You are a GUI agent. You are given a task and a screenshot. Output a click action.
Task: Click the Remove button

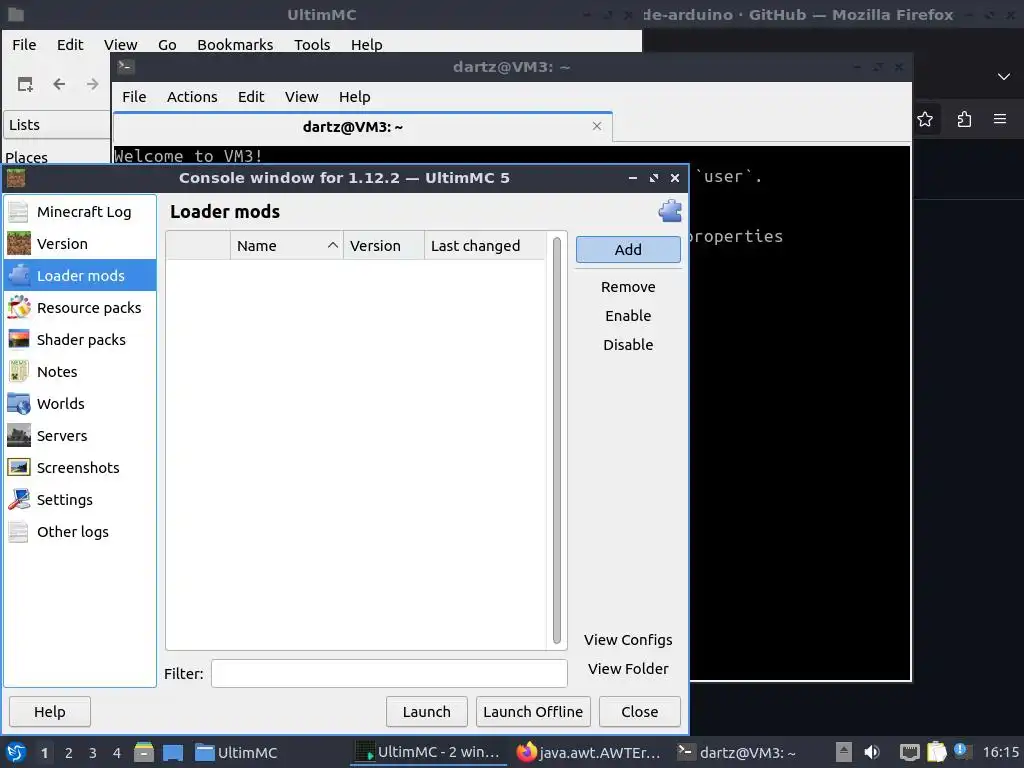tap(628, 287)
